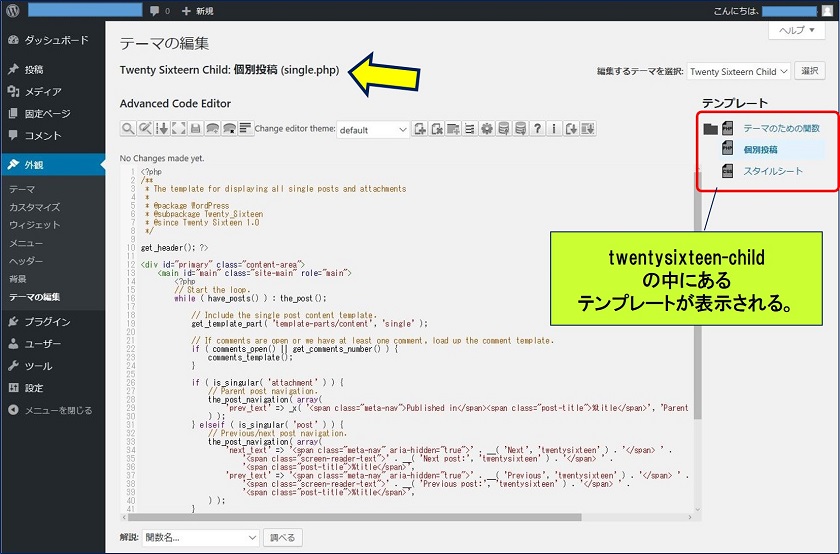Open ユーザー menu in sidebar

52,344
